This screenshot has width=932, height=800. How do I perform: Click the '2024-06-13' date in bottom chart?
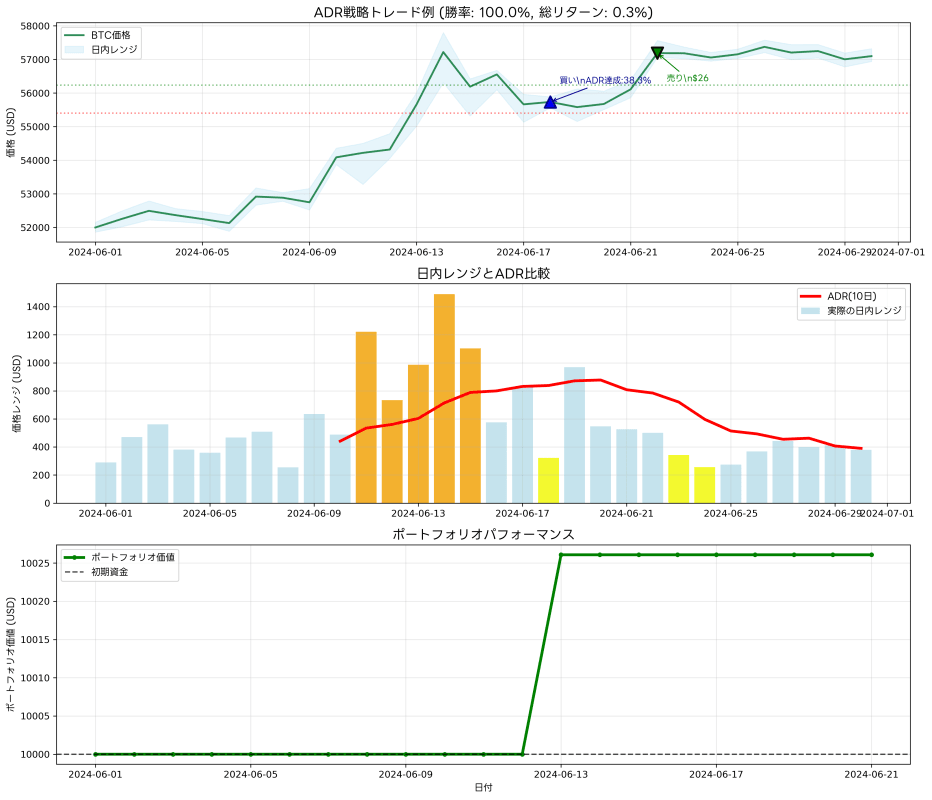[x=561, y=774]
